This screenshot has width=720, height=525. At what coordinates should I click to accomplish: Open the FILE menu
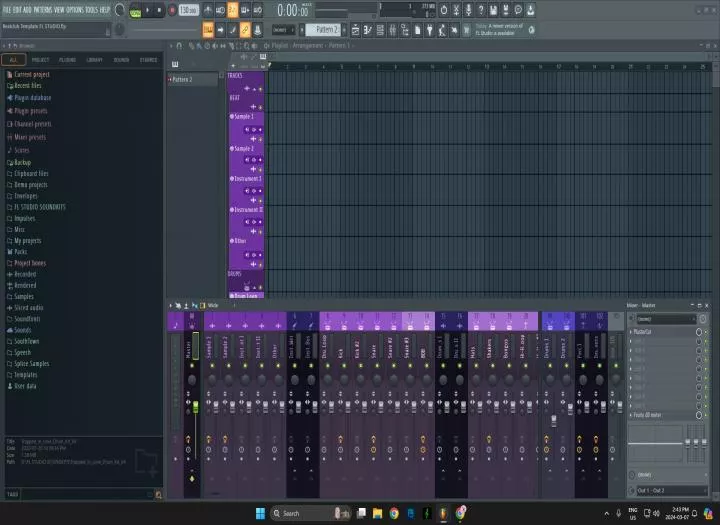pos(6,10)
